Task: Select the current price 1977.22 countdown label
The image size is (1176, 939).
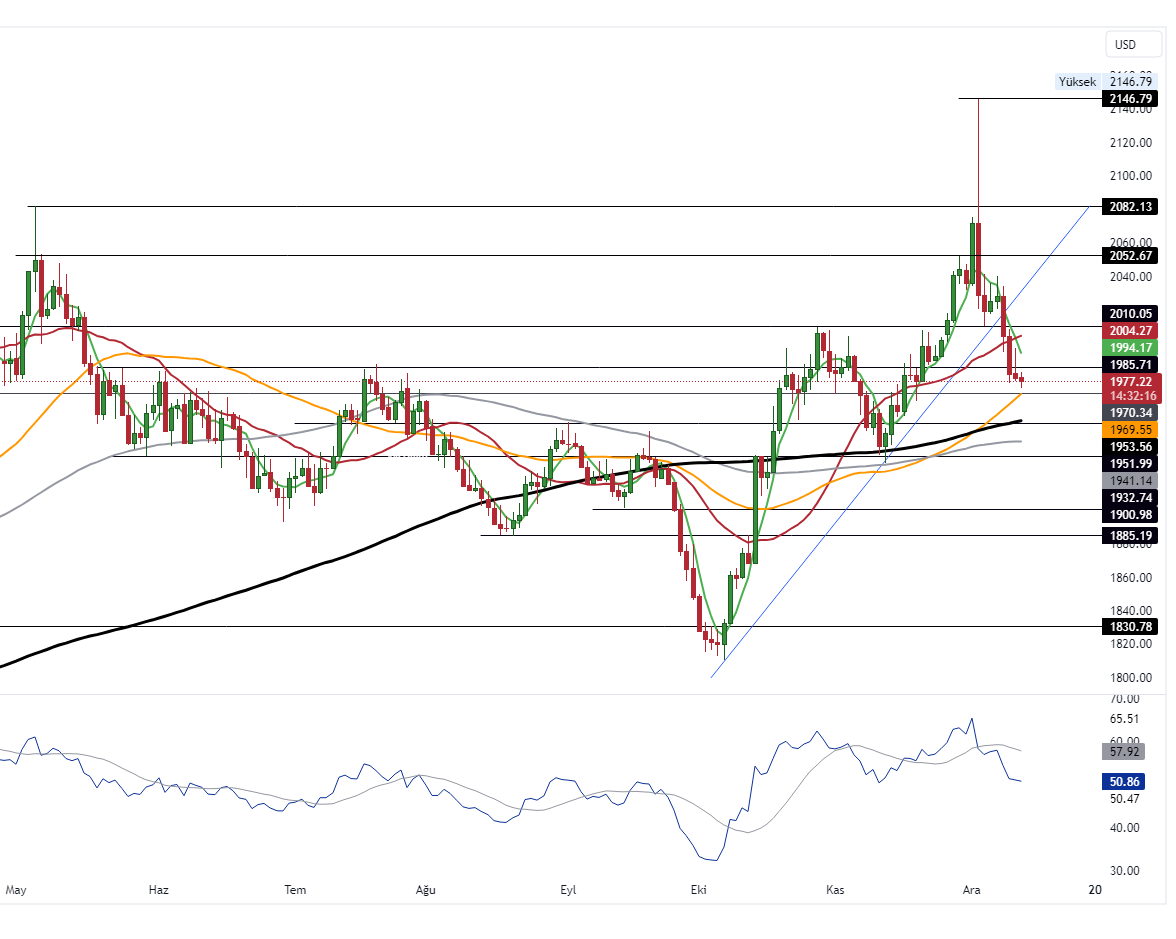Action: (1130, 388)
